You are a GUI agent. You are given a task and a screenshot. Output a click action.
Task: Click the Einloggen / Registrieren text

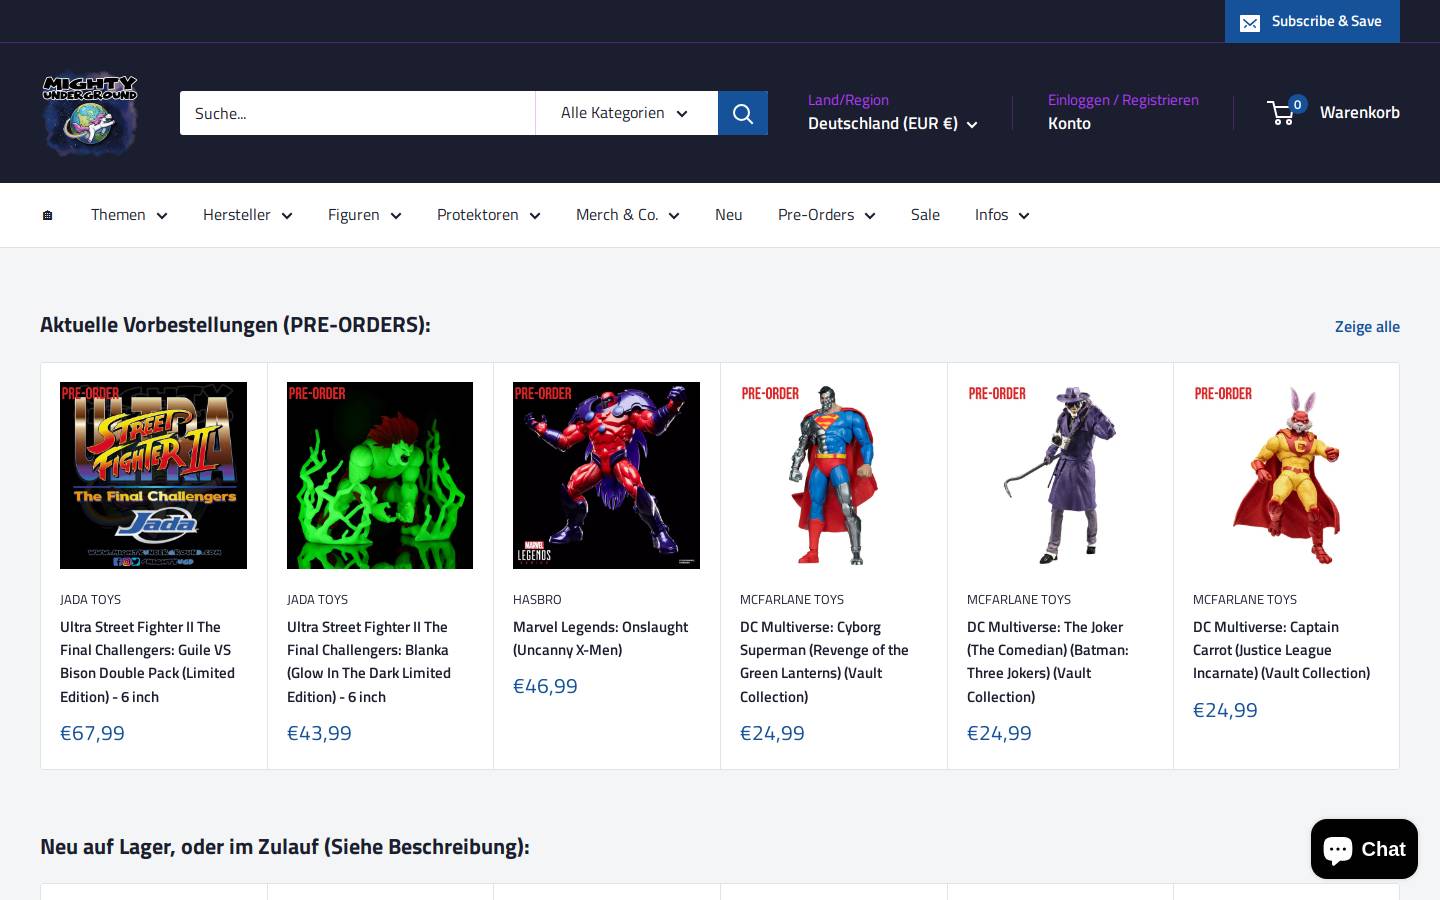point(1123,100)
